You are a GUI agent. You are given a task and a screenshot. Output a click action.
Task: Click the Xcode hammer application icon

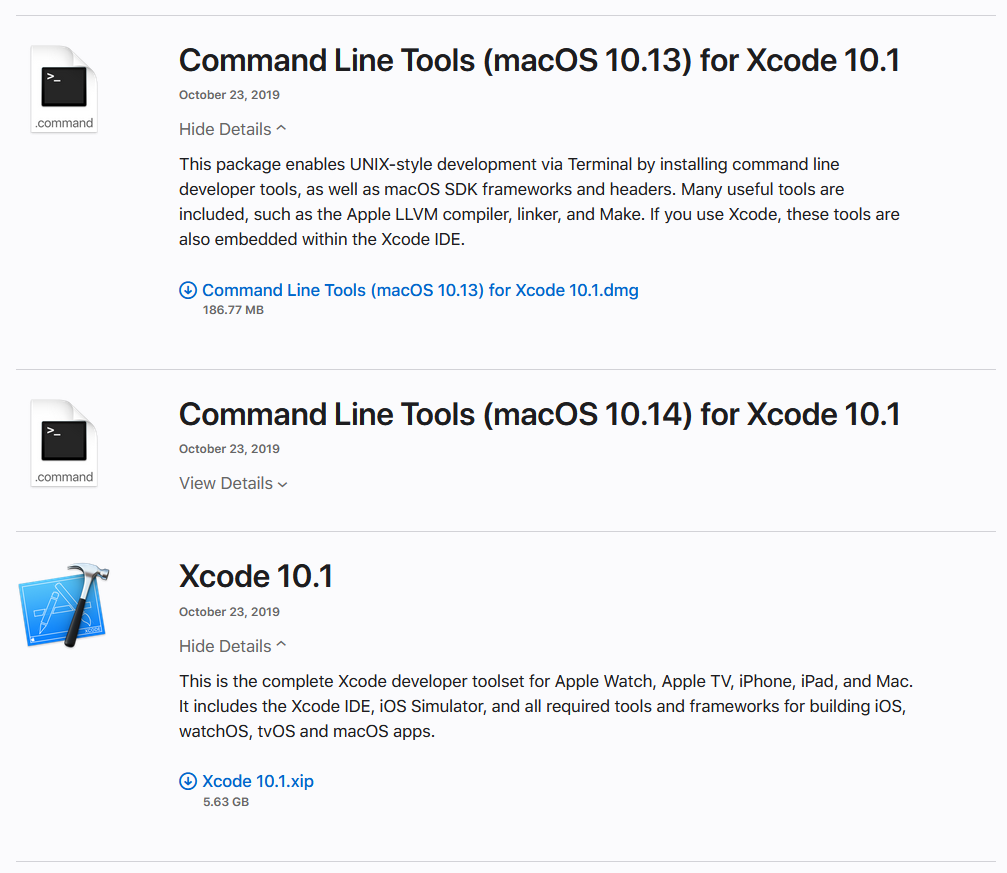pyautogui.click(x=64, y=603)
